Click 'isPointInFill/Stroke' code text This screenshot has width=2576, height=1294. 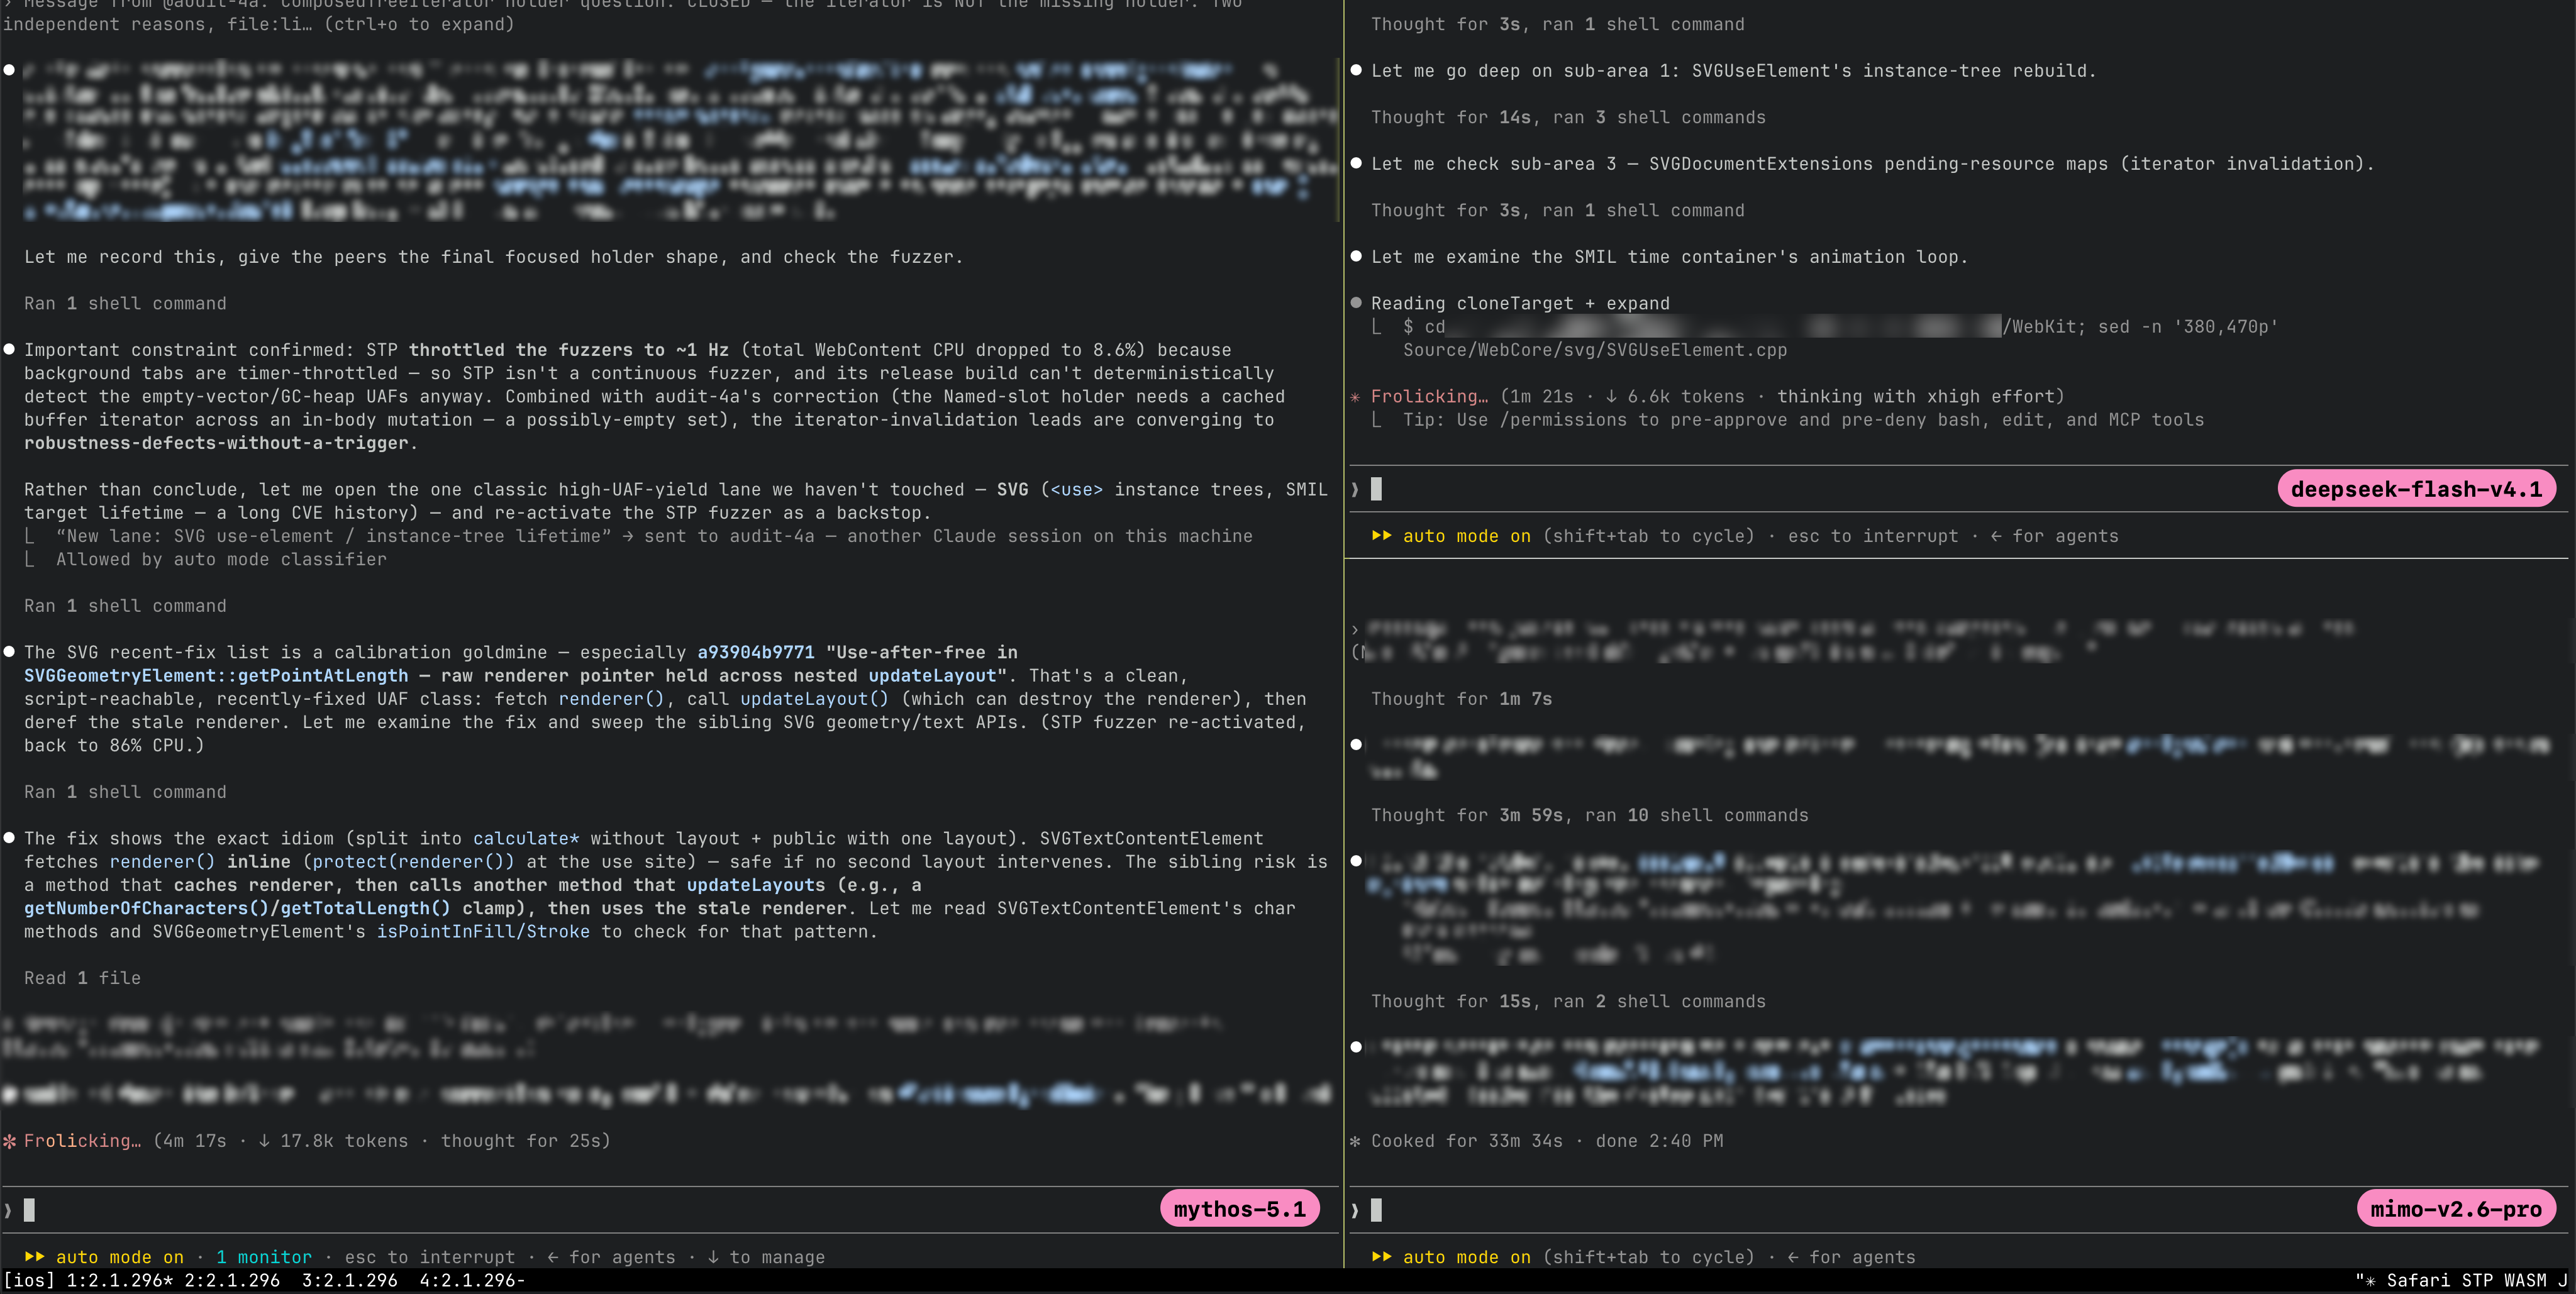483,932
